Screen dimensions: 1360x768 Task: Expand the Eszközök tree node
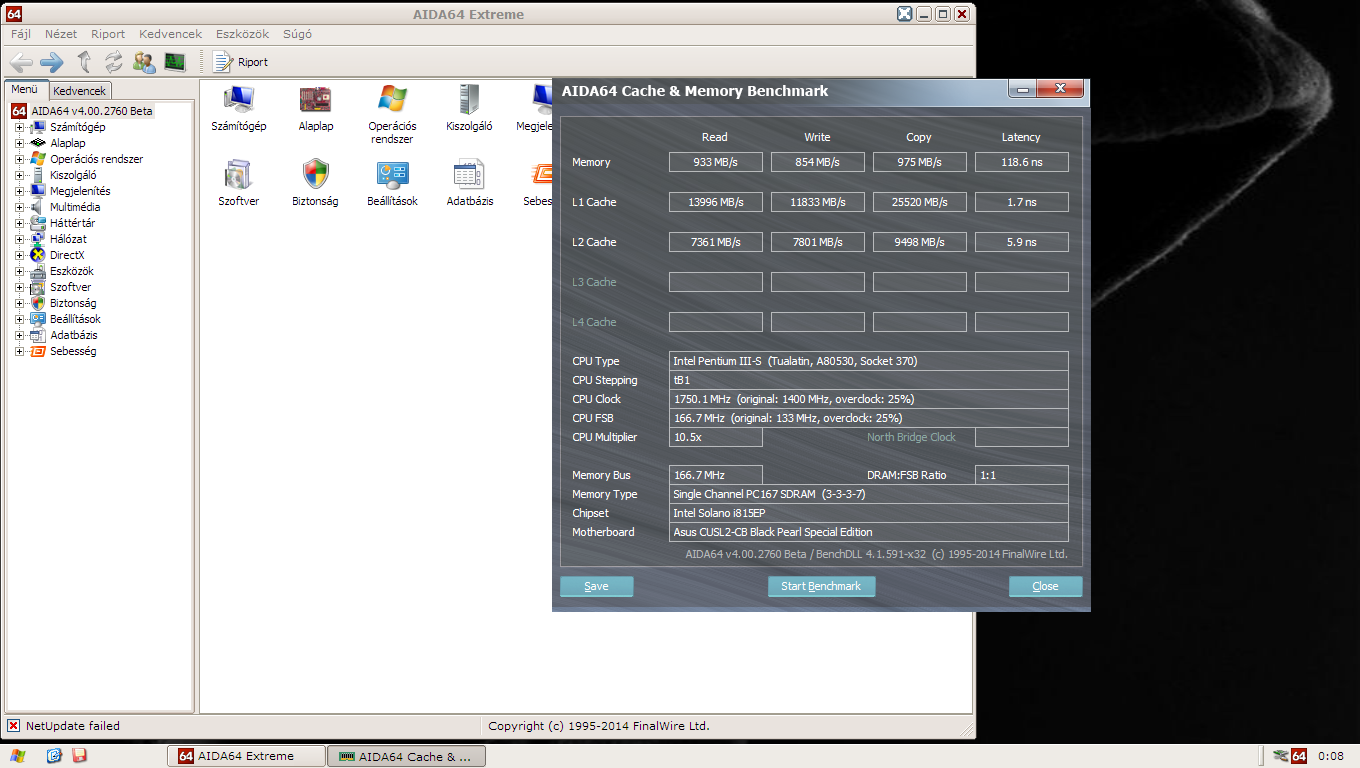(x=19, y=271)
